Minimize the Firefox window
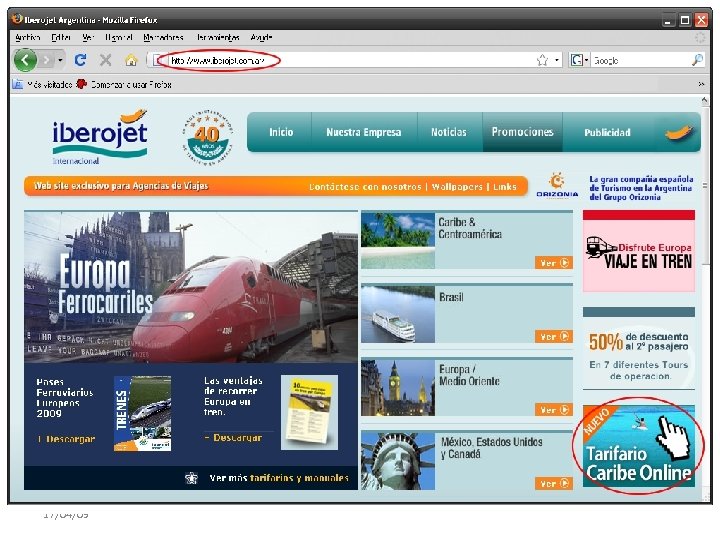The height and width of the screenshot is (540, 720). [x=668, y=20]
